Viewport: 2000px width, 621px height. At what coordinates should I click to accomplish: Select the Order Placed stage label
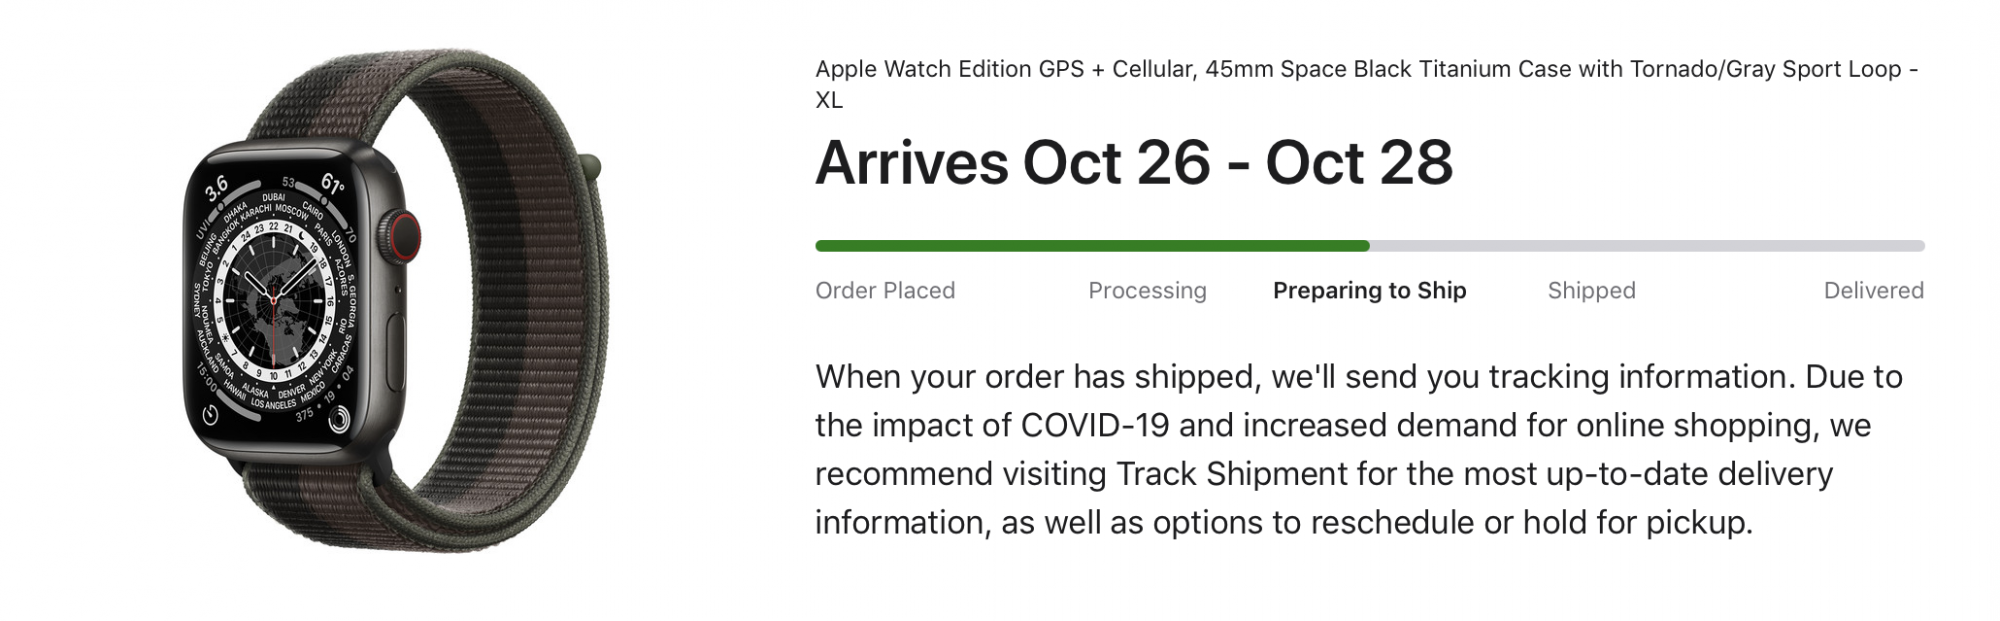click(x=885, y=290)
